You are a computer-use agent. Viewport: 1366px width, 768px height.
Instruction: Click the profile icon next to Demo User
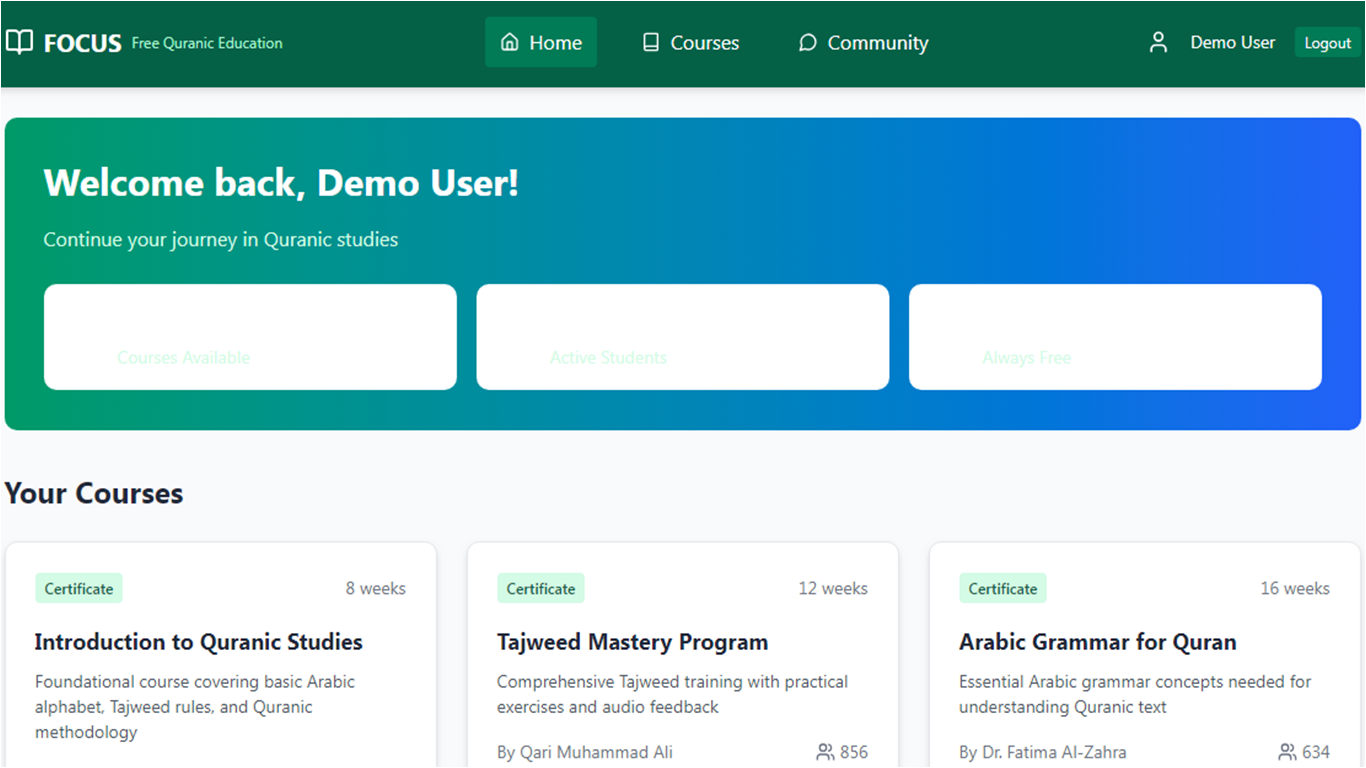1157,42
